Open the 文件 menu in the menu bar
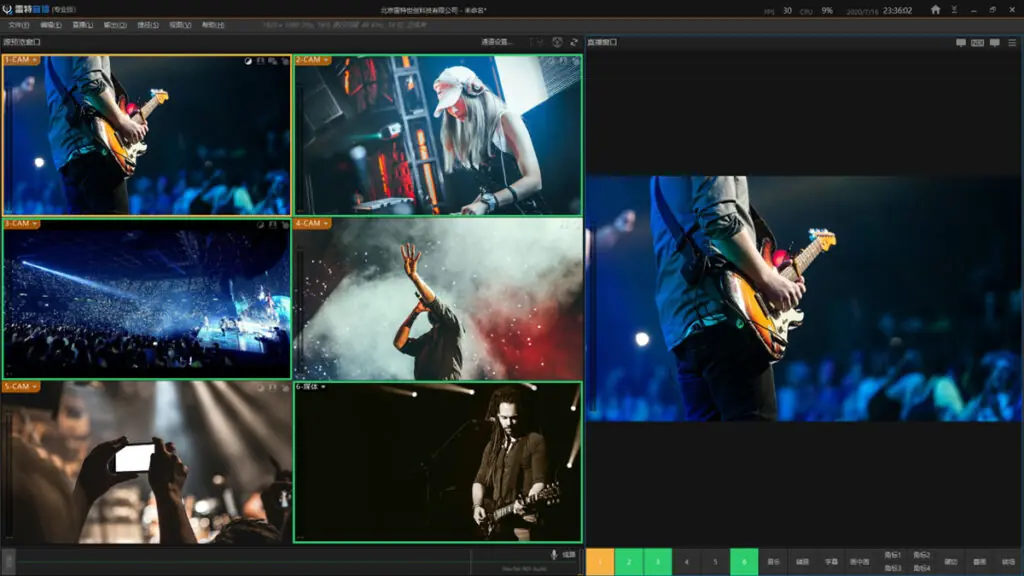The height and width of the screenshot is (576, 1024). (x=18, y=25)
